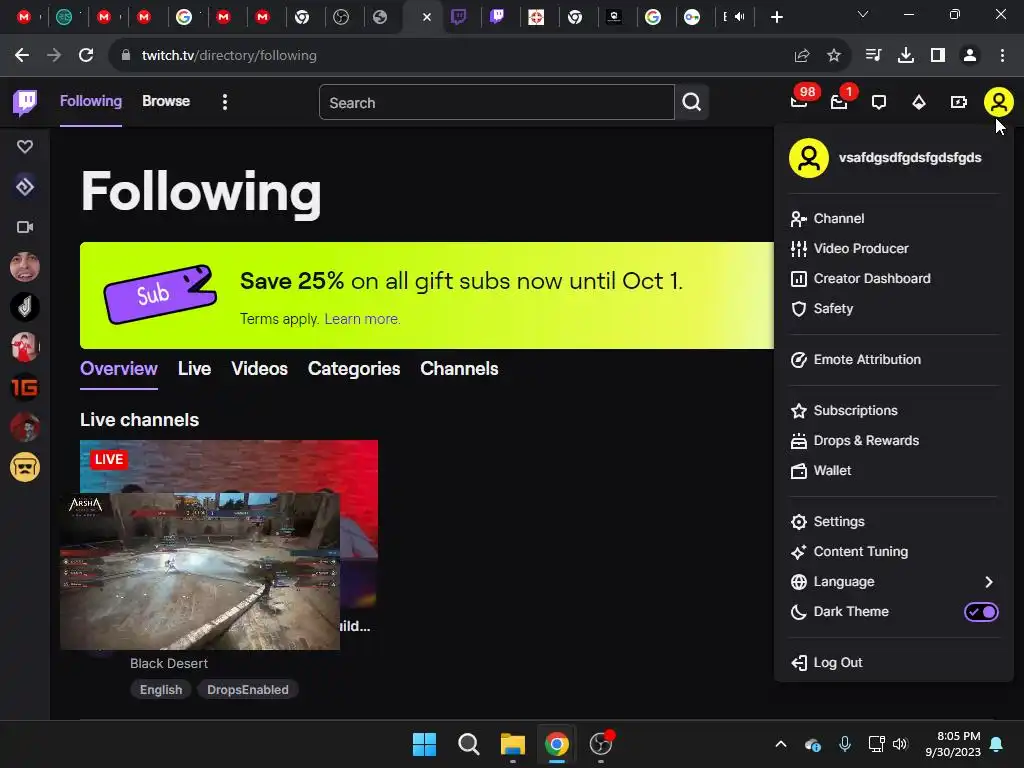
Task: Bookmark this page with the star icon
Action: (x=834, y=56)
